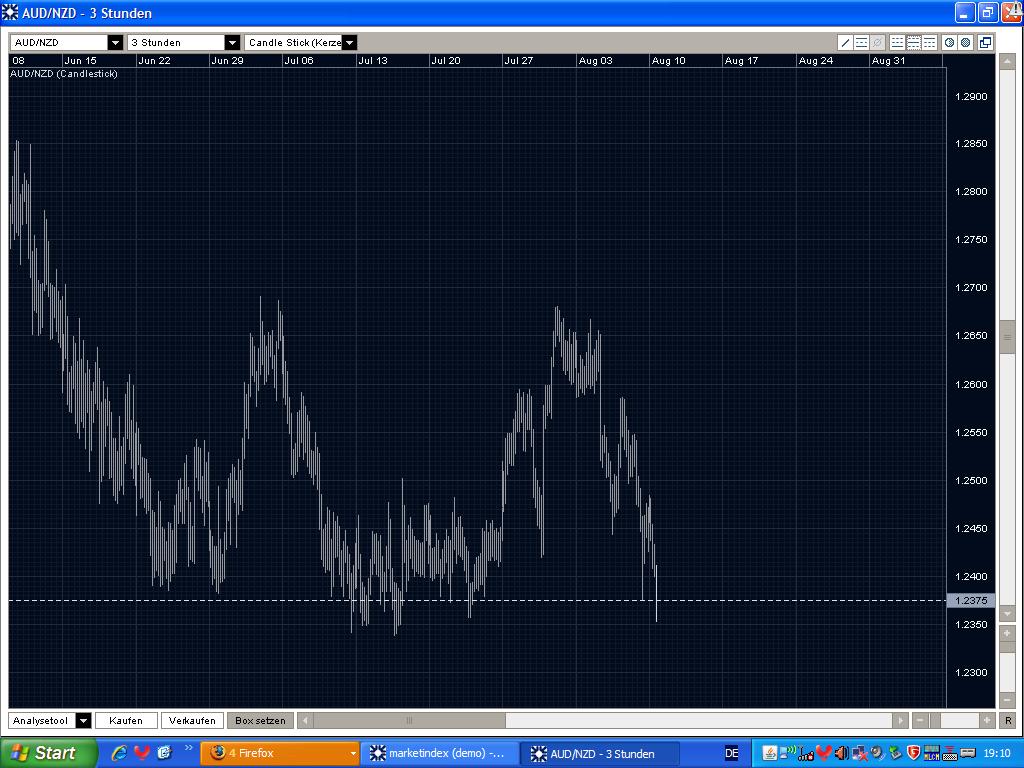
Task: Click the 1.2300 price axis label
Action: pos(971,672)
